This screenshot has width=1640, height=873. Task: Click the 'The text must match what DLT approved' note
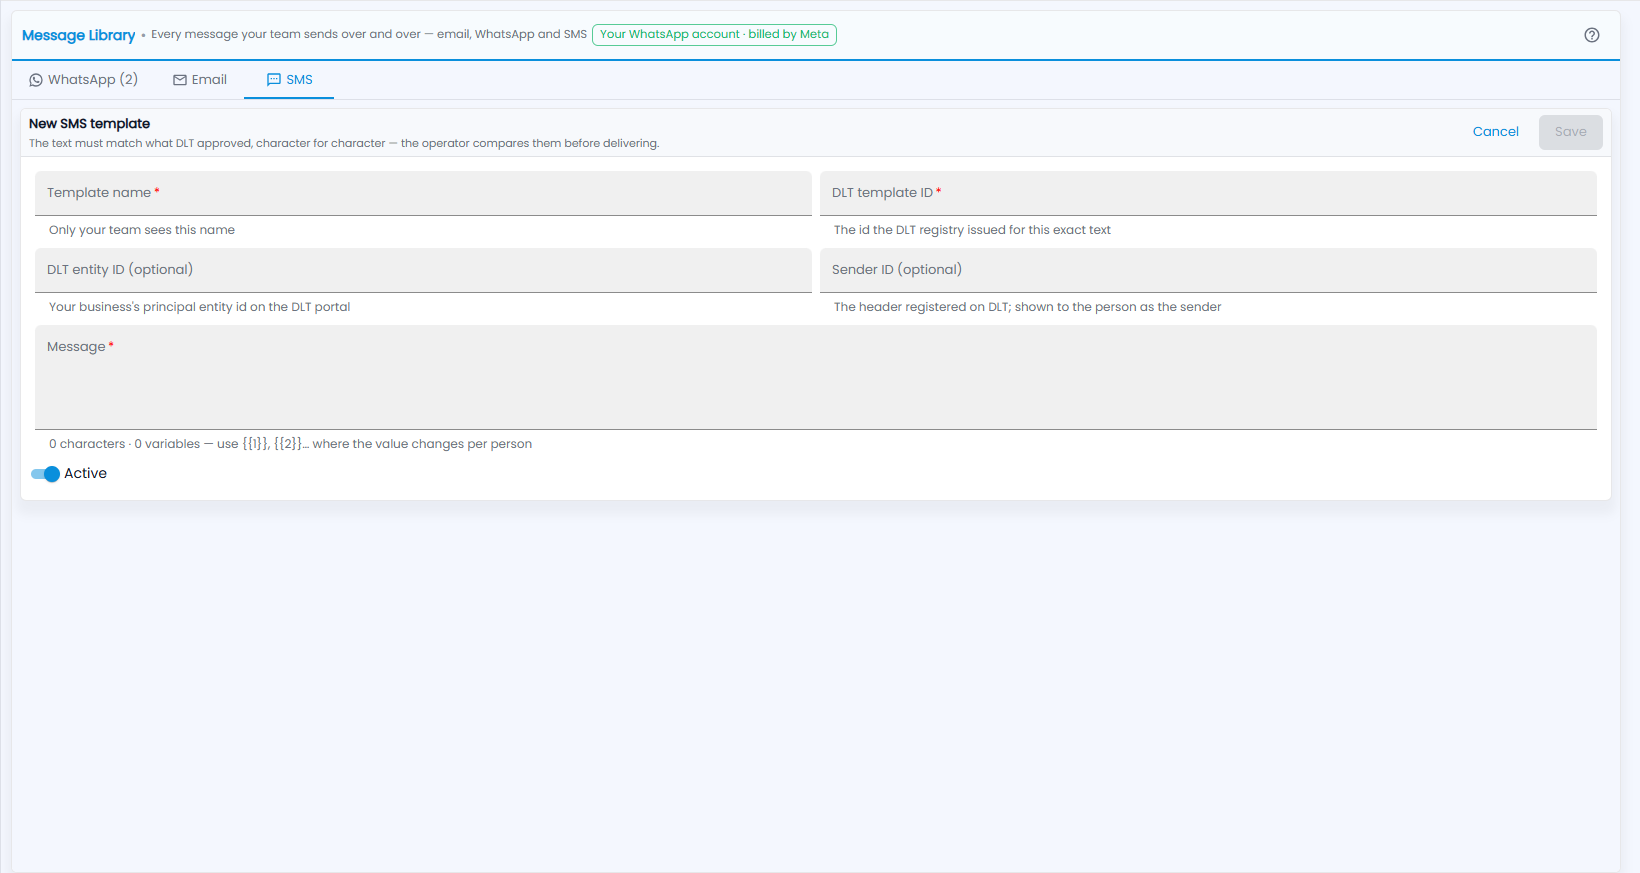point(344,143)
